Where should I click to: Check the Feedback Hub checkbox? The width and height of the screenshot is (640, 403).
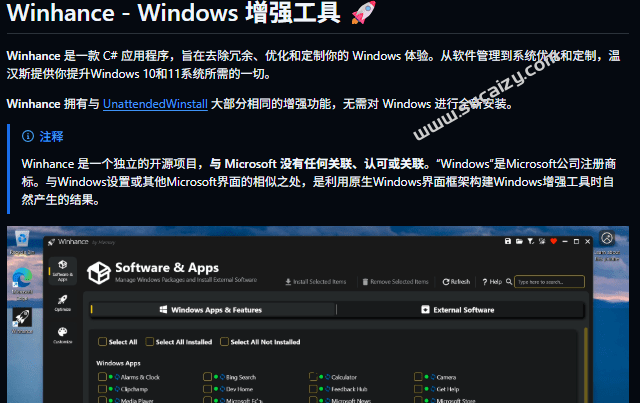click(313, 389)
